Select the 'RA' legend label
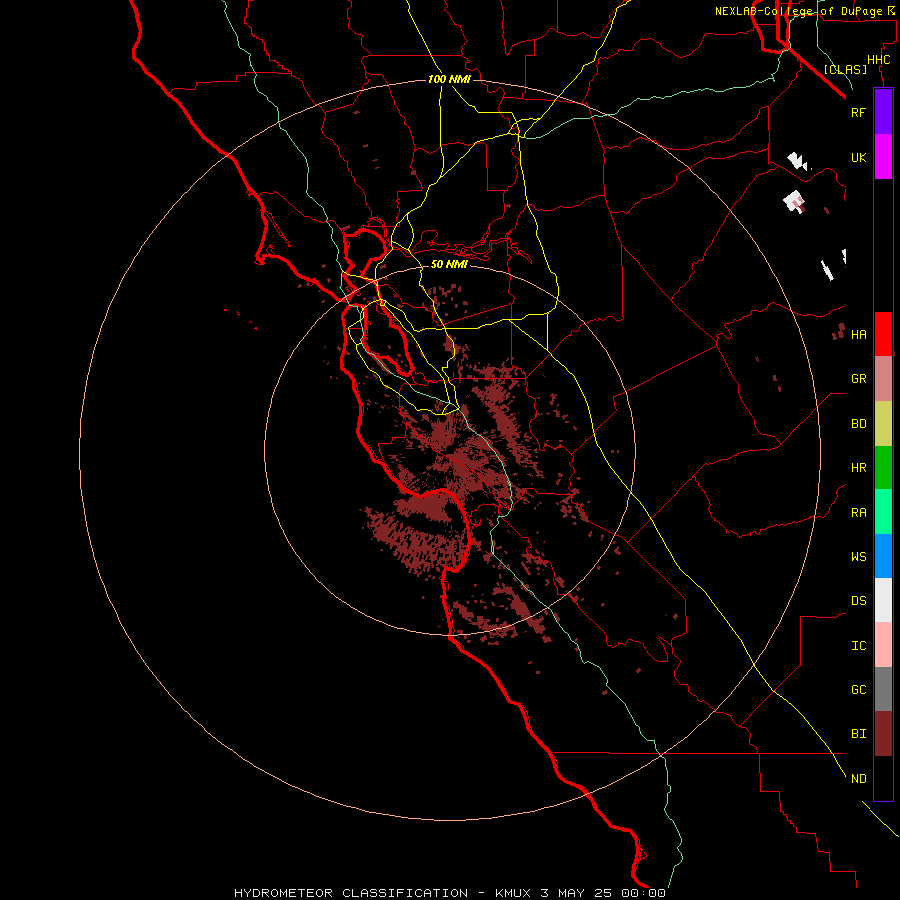The width and height of the screenshot is (900, 900). pyautogui.click(x=858, y=512)
